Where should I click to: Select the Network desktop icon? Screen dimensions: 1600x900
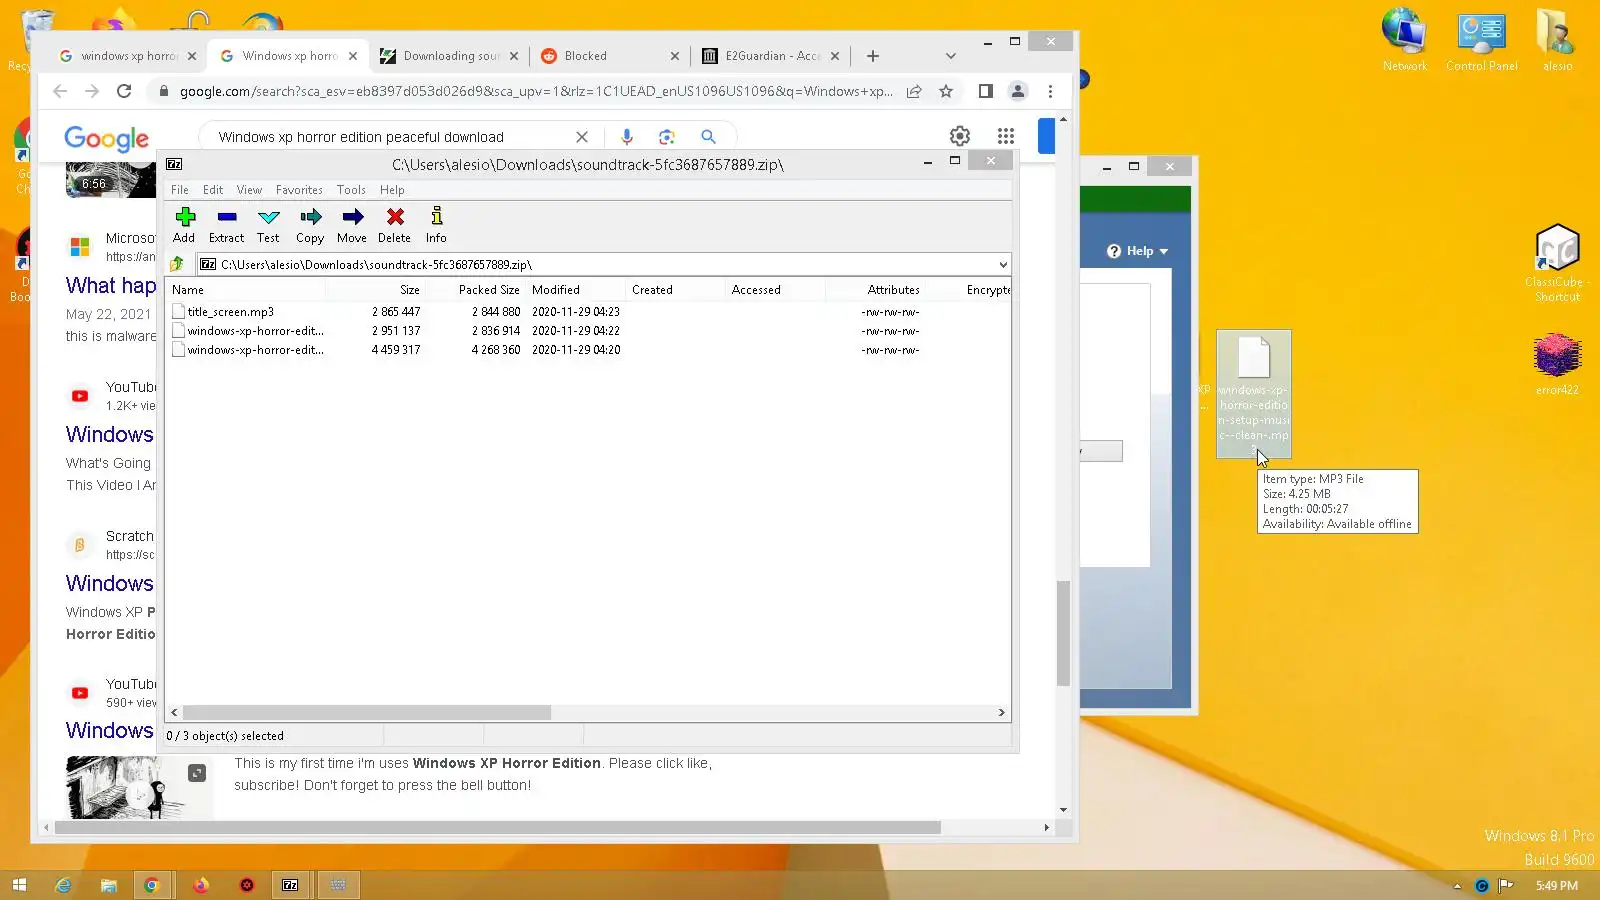[x=1405, y=40]
